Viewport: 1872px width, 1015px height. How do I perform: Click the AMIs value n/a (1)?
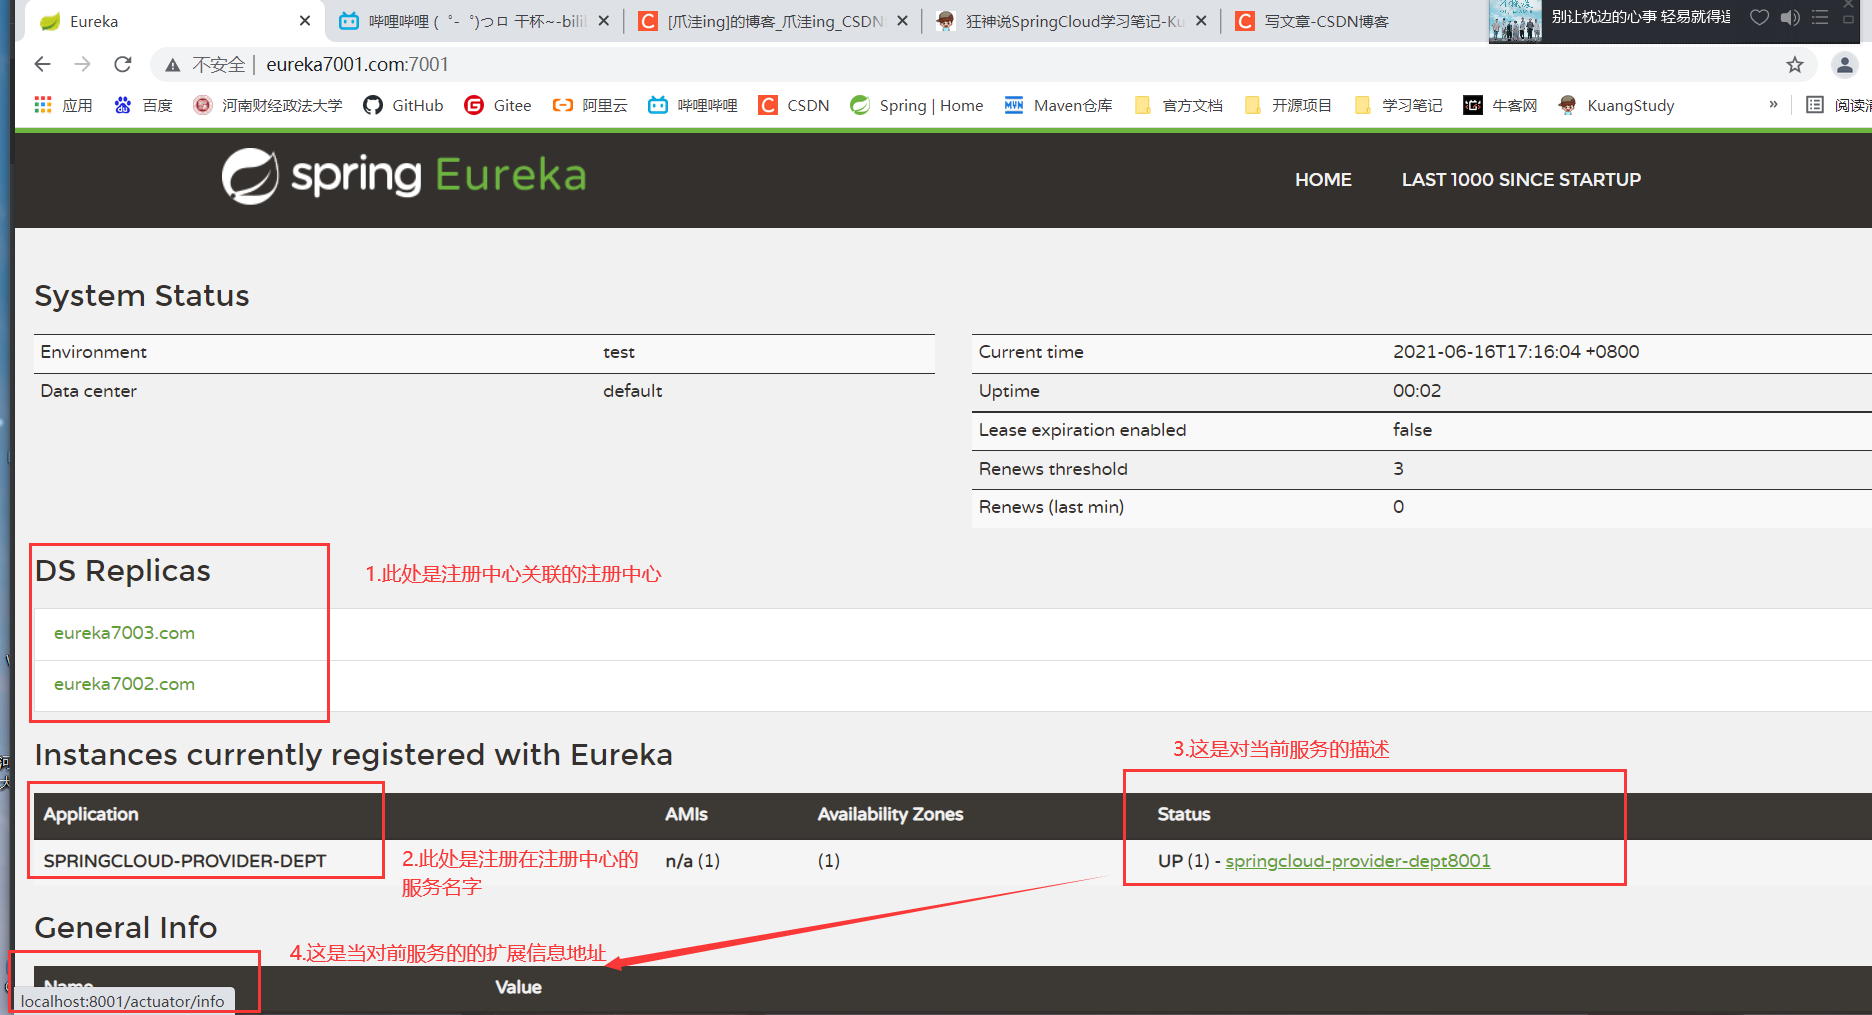click(692, 861)
